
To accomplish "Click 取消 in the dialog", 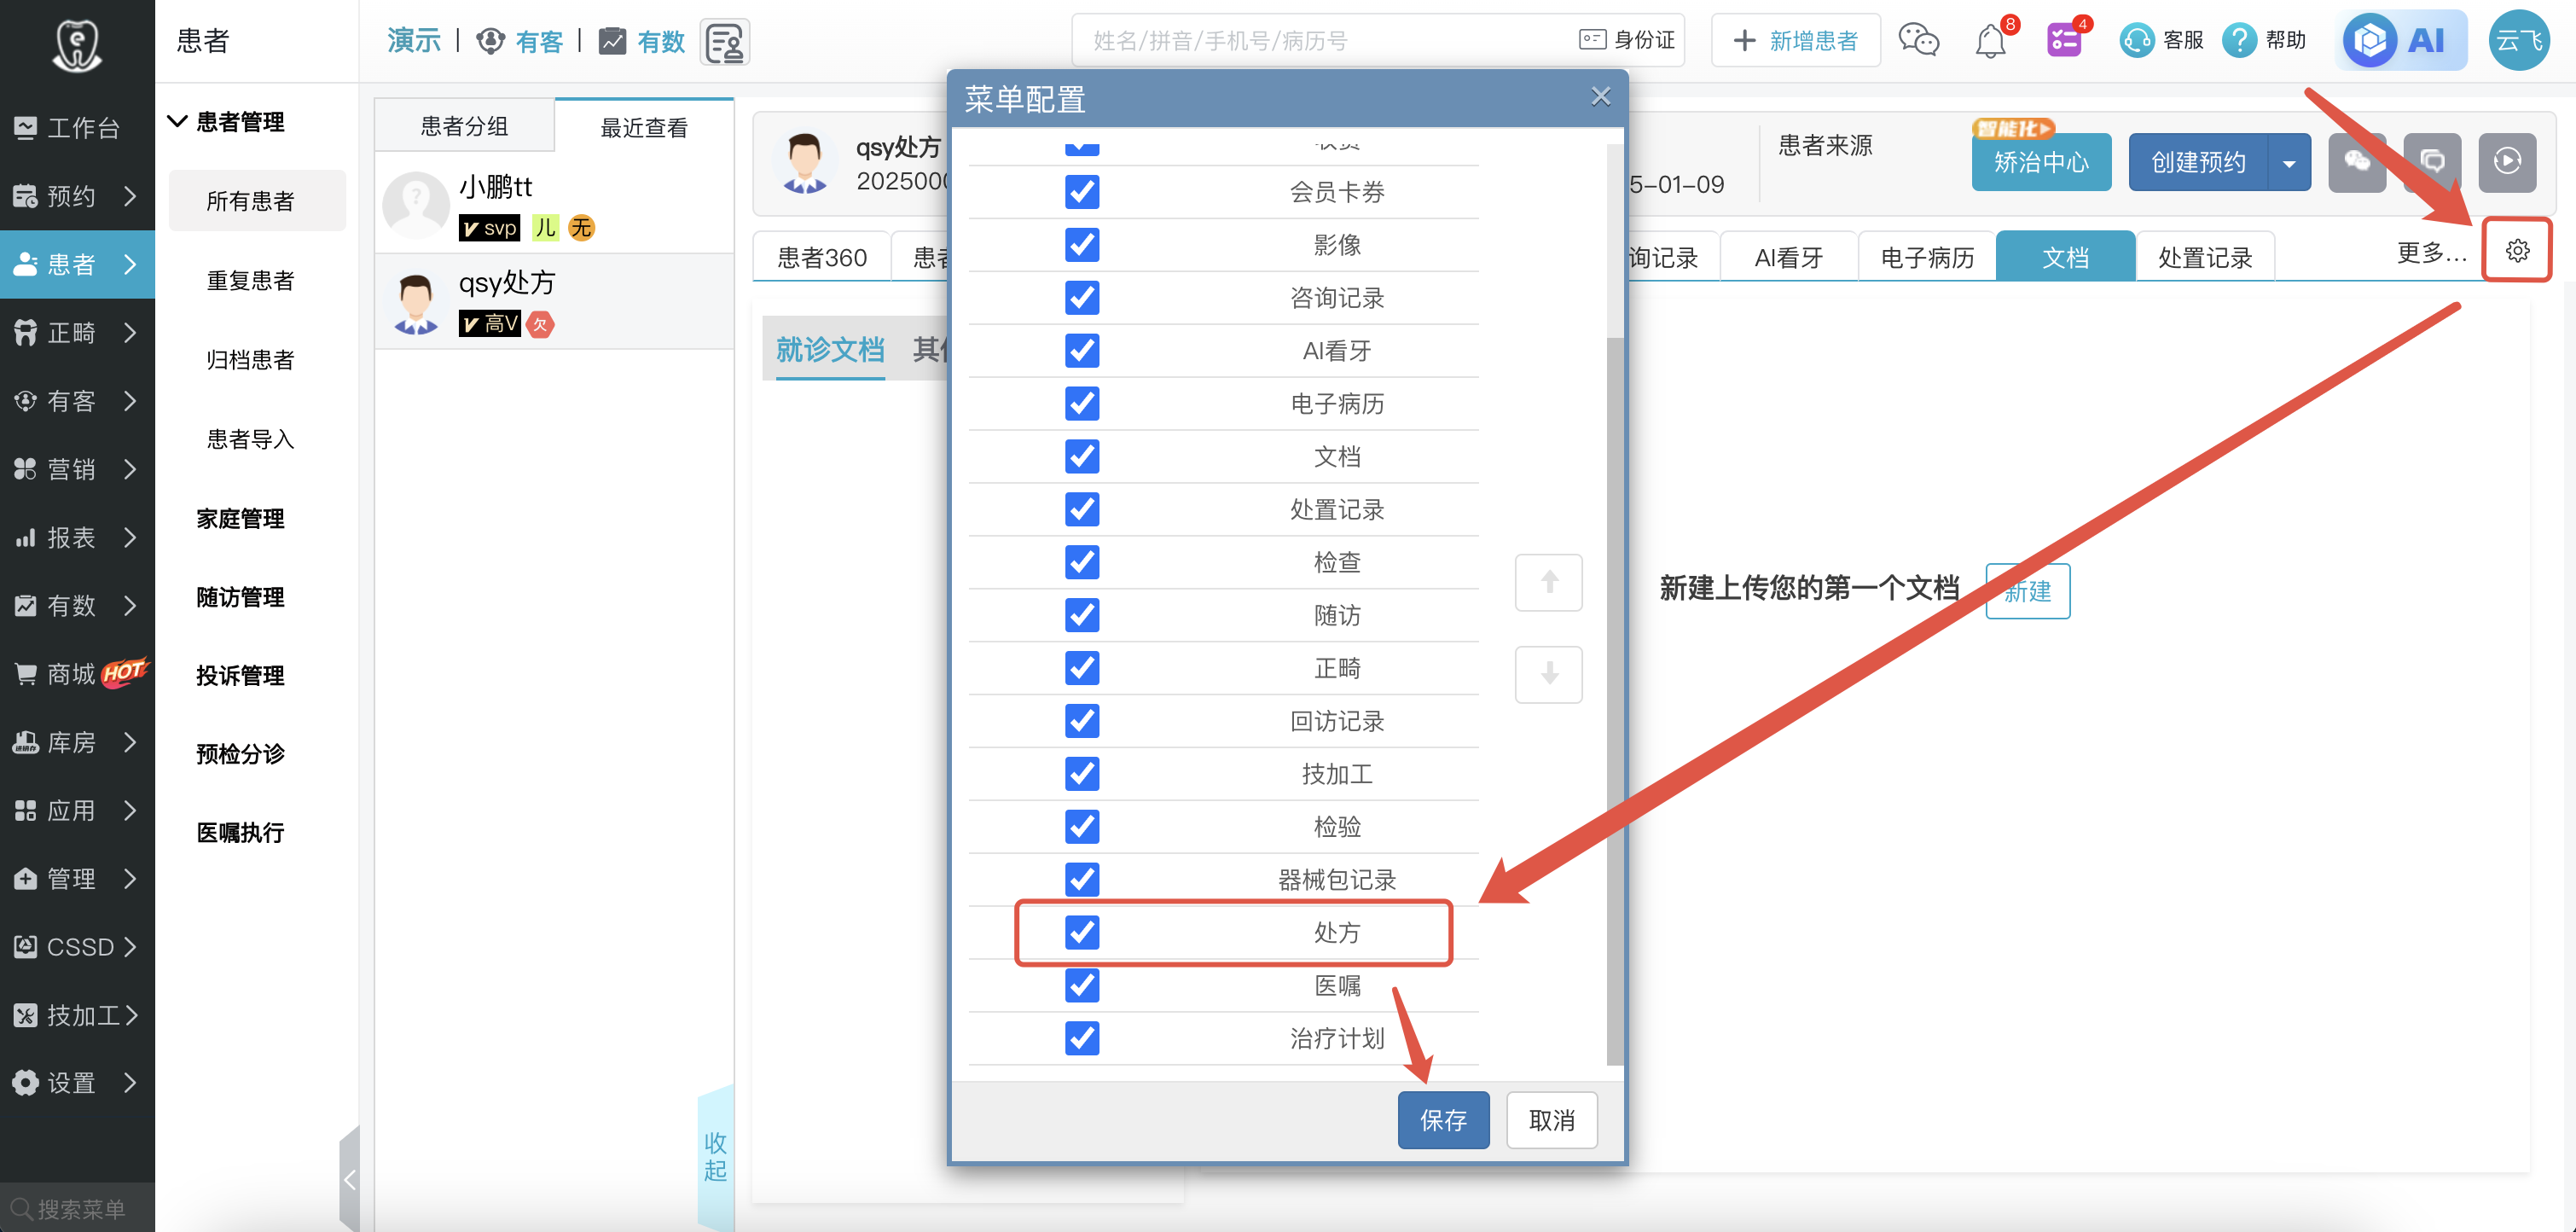I will tap(1551, 1120).
